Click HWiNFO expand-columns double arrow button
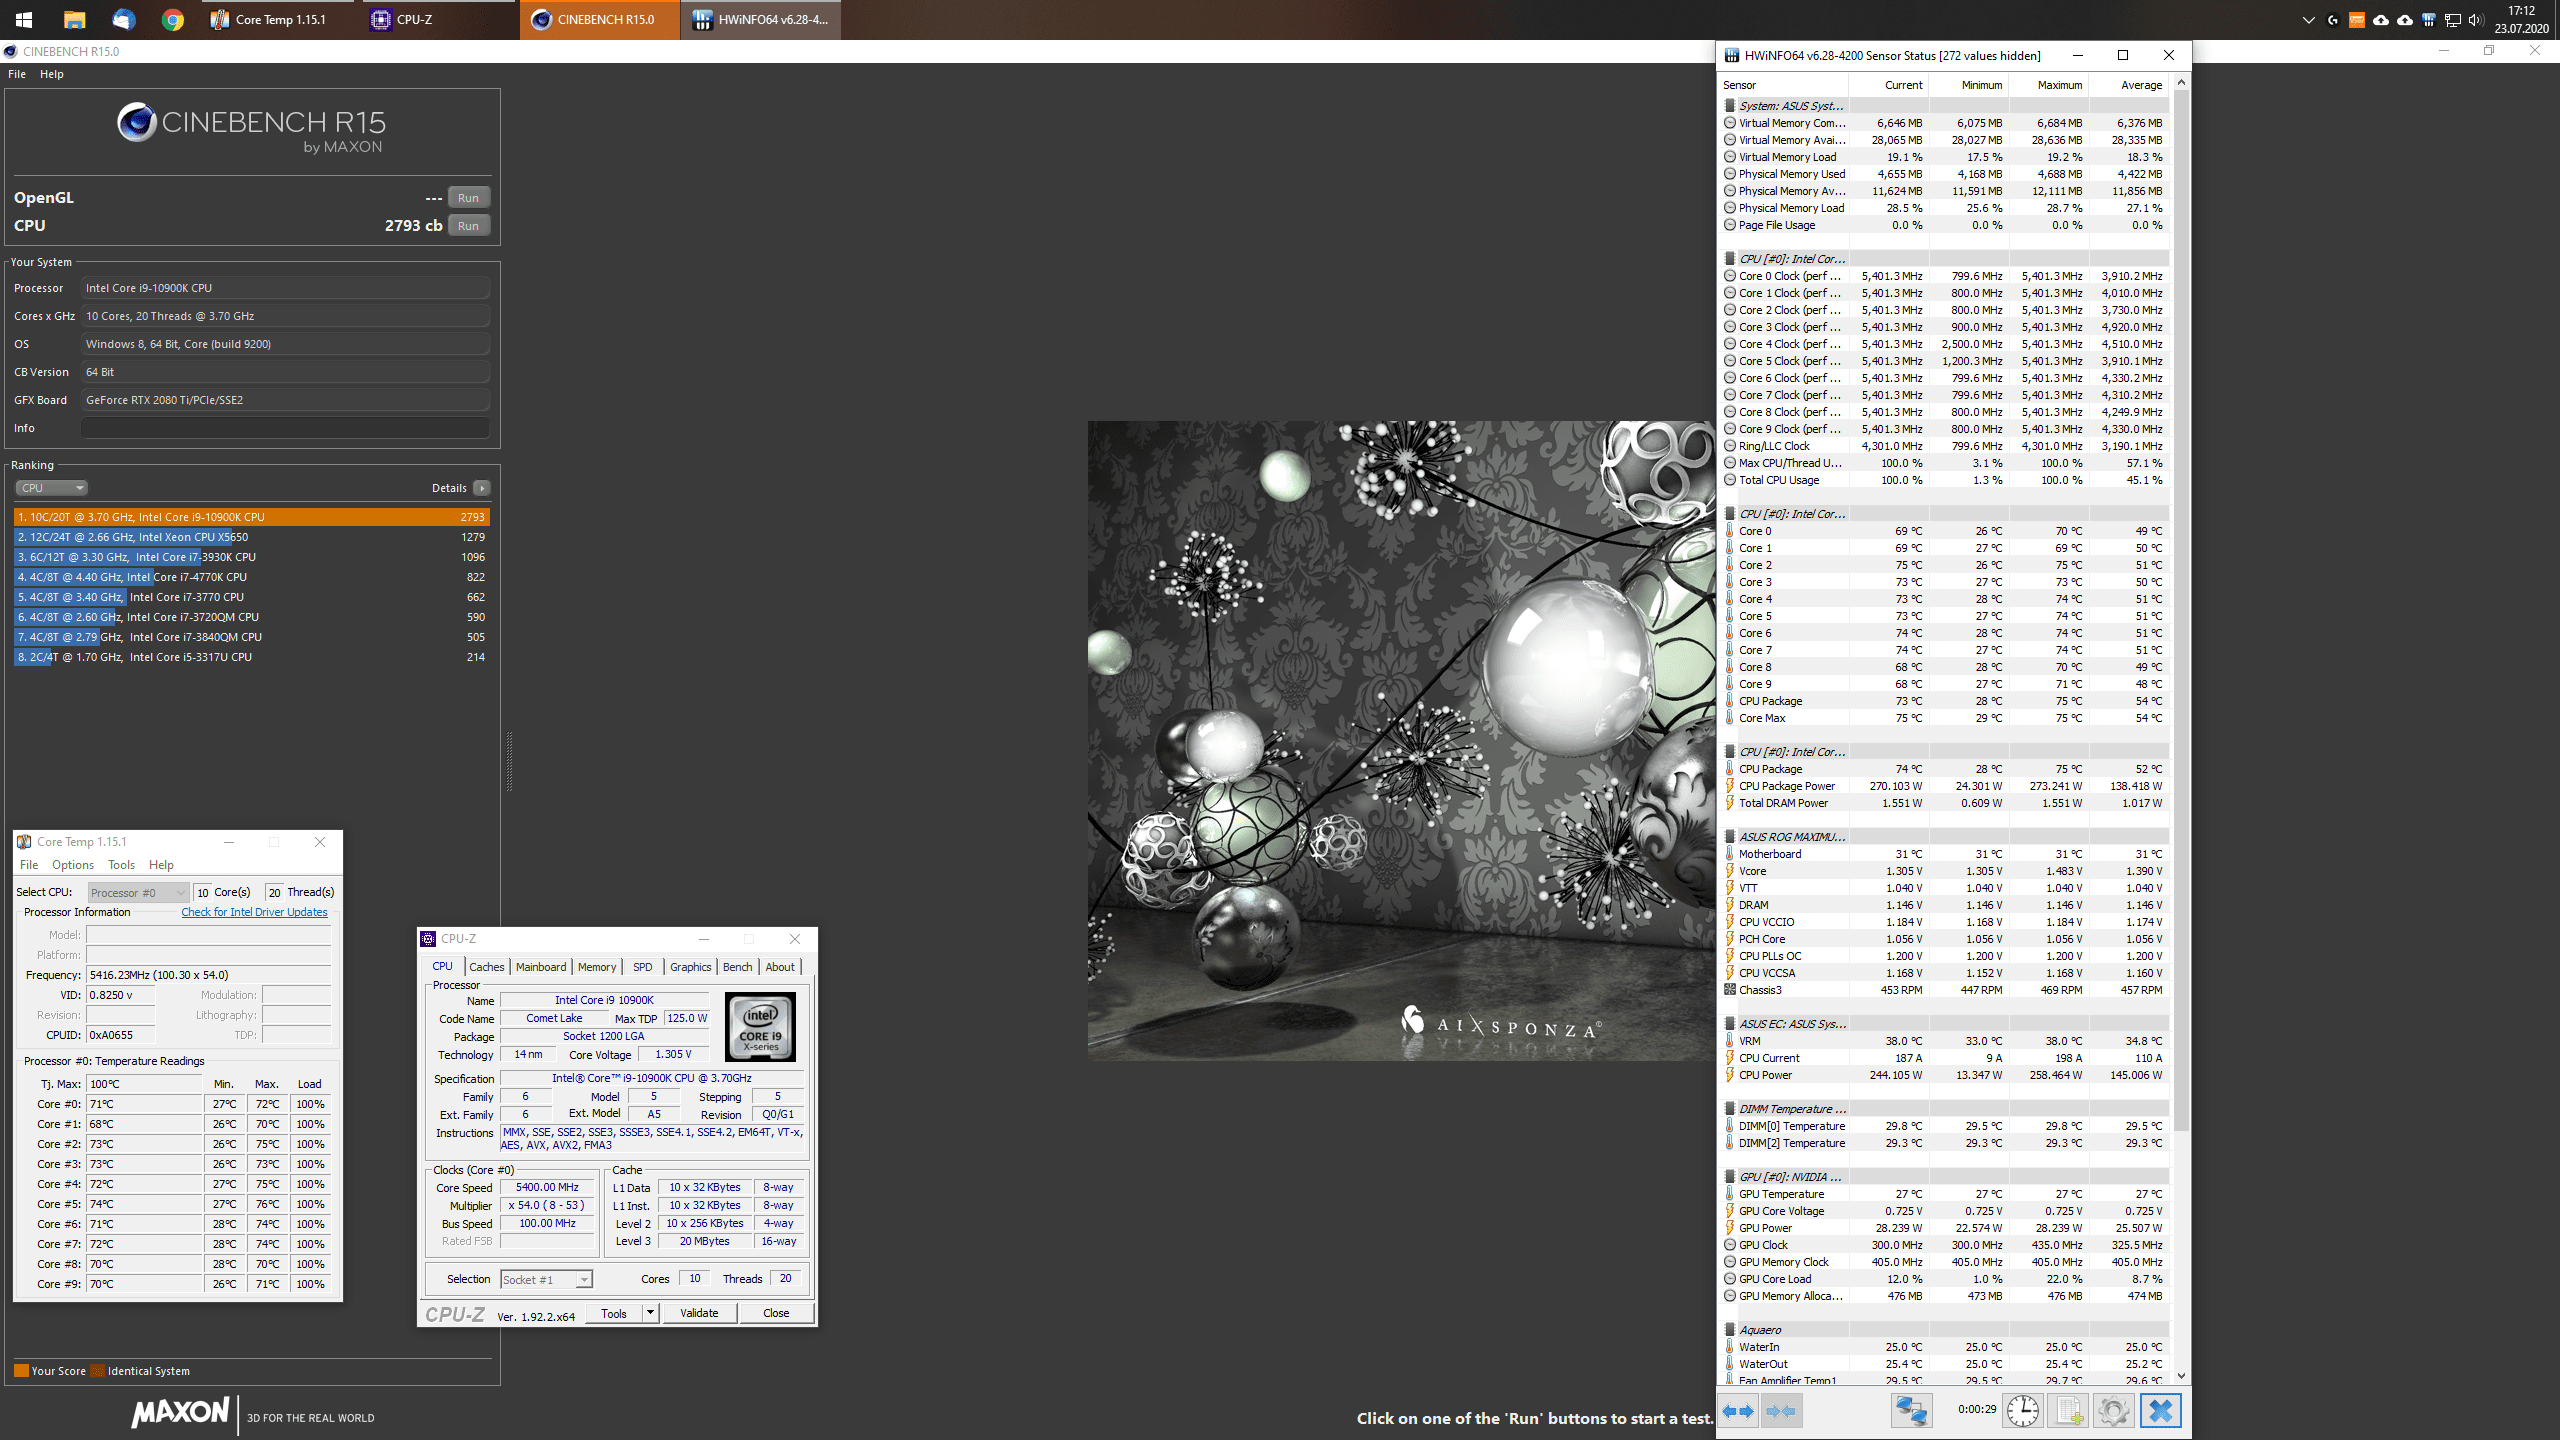The height and width of the screenshot is (1440, 2560). pyautogui.click(x=1740, y=1411)
